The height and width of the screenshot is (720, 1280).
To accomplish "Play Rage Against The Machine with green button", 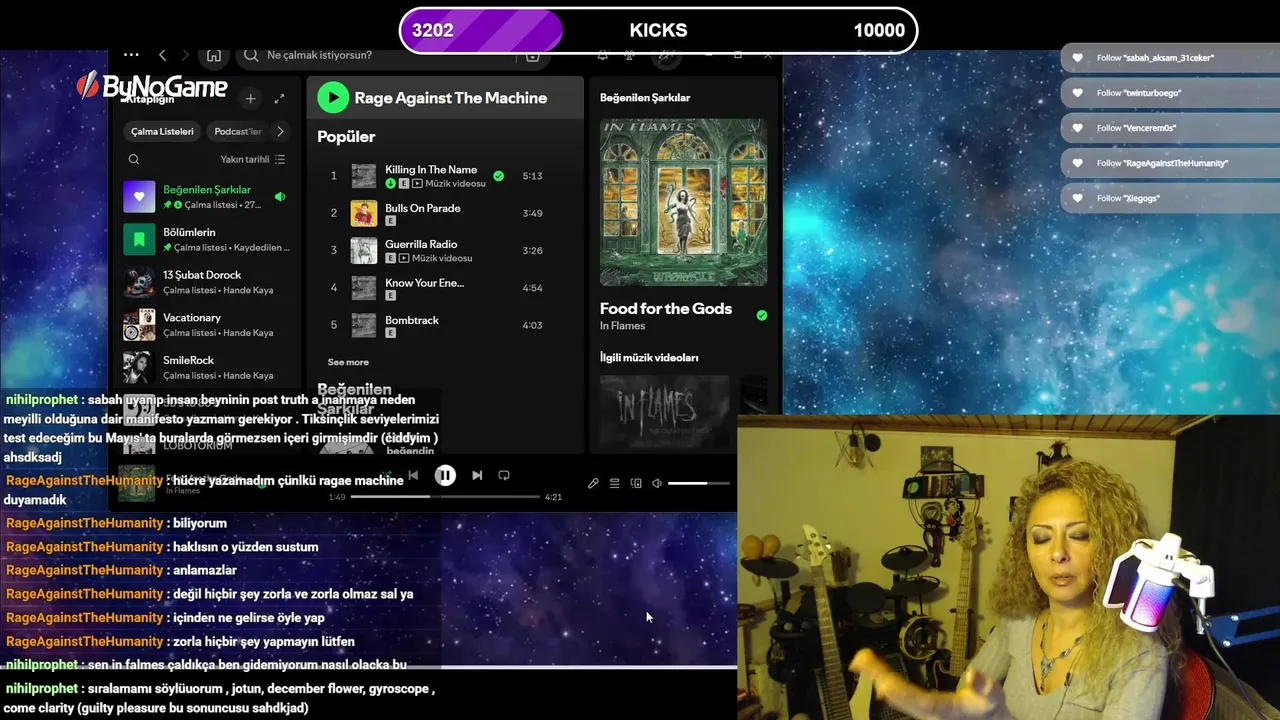I will tap(333, 97).
